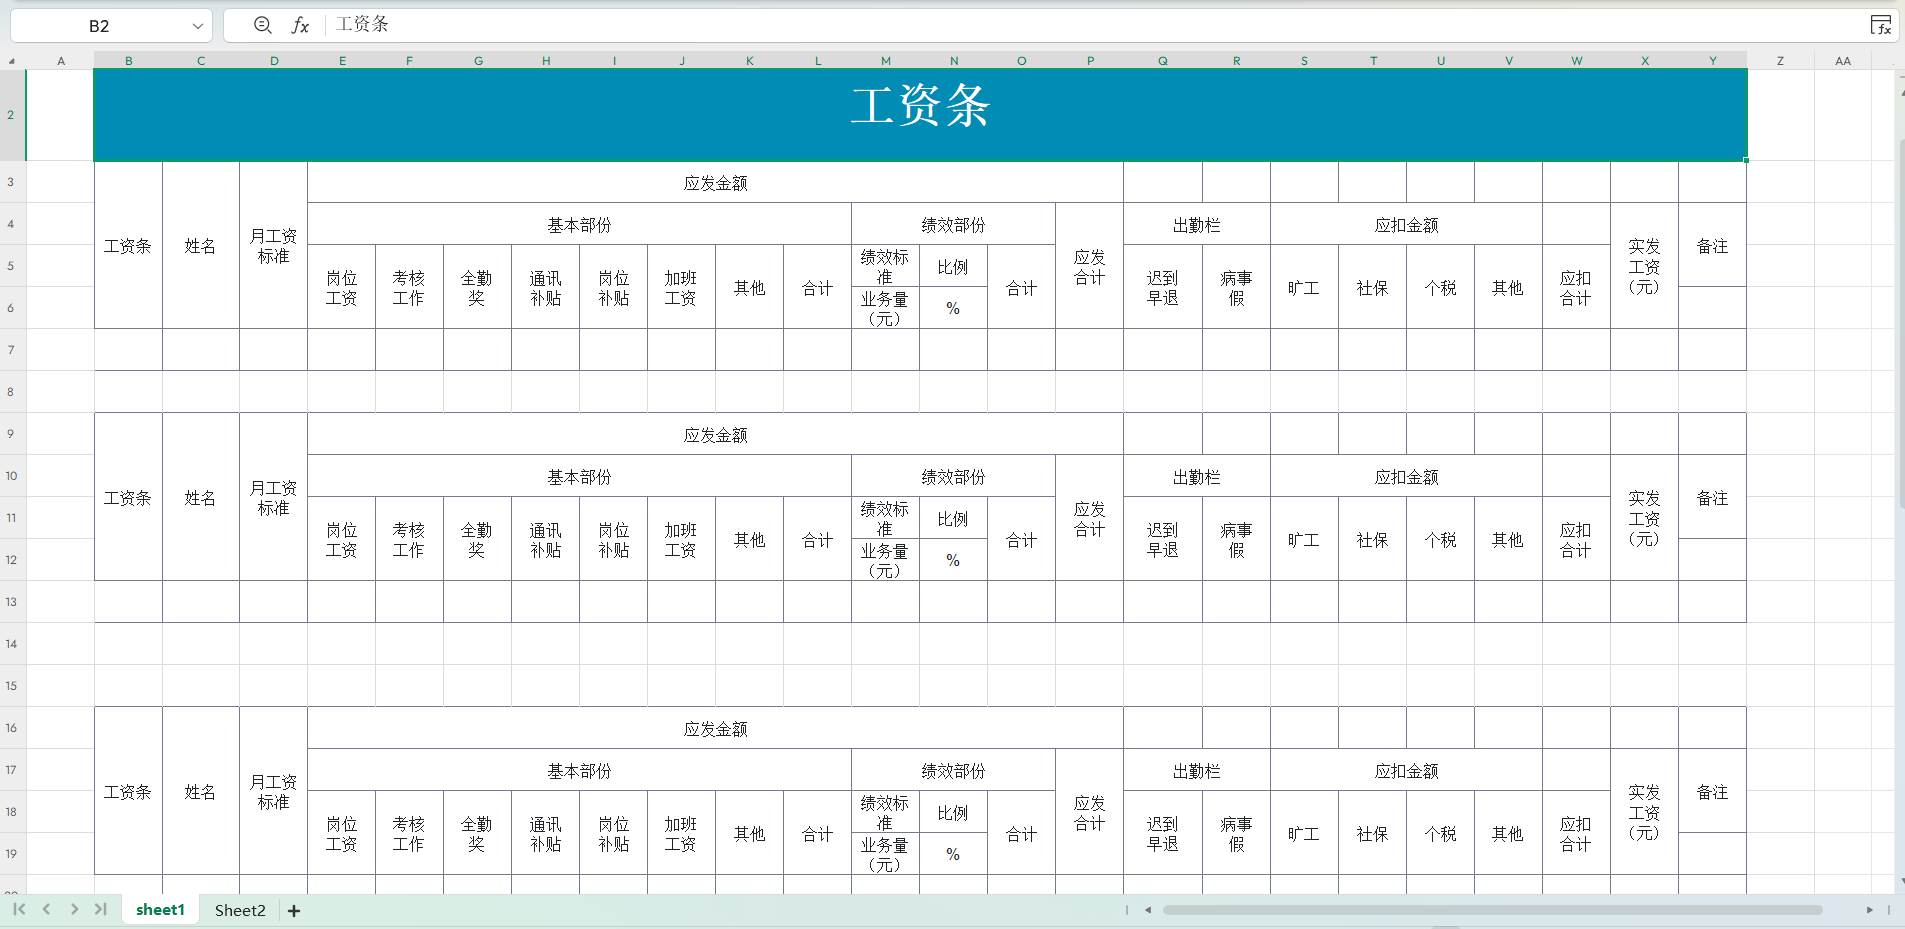Click the Name Box showing B2

tap(99, 26)
